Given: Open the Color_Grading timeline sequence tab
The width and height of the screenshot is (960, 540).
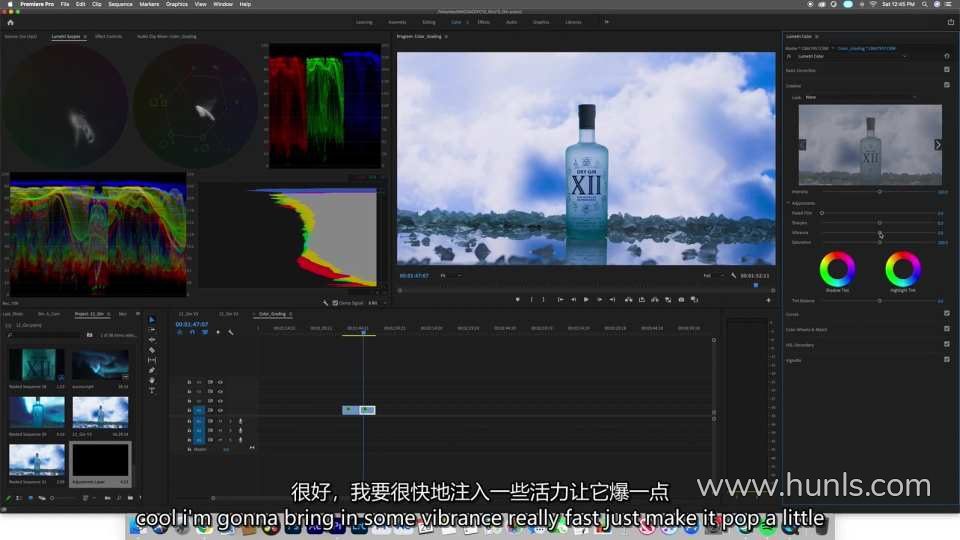Looking at the screenshot, I should click(272, 314).
